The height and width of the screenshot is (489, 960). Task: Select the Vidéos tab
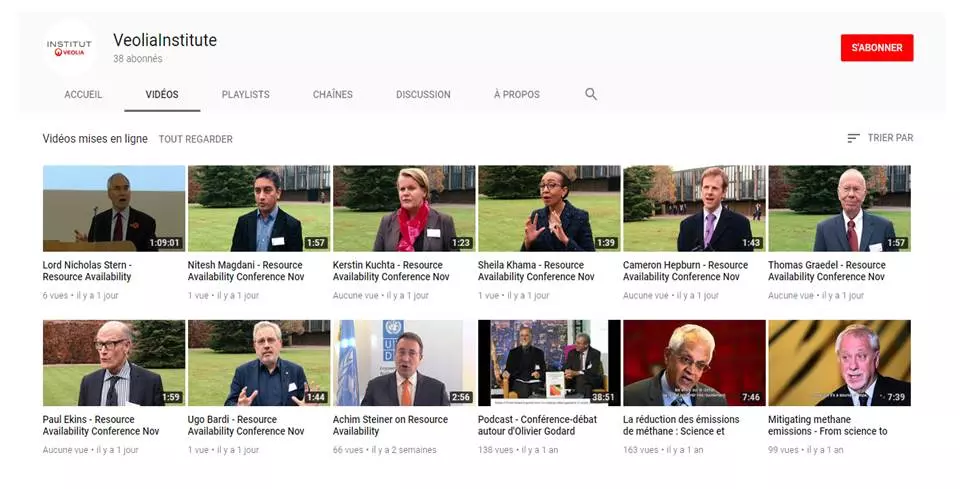162,94
